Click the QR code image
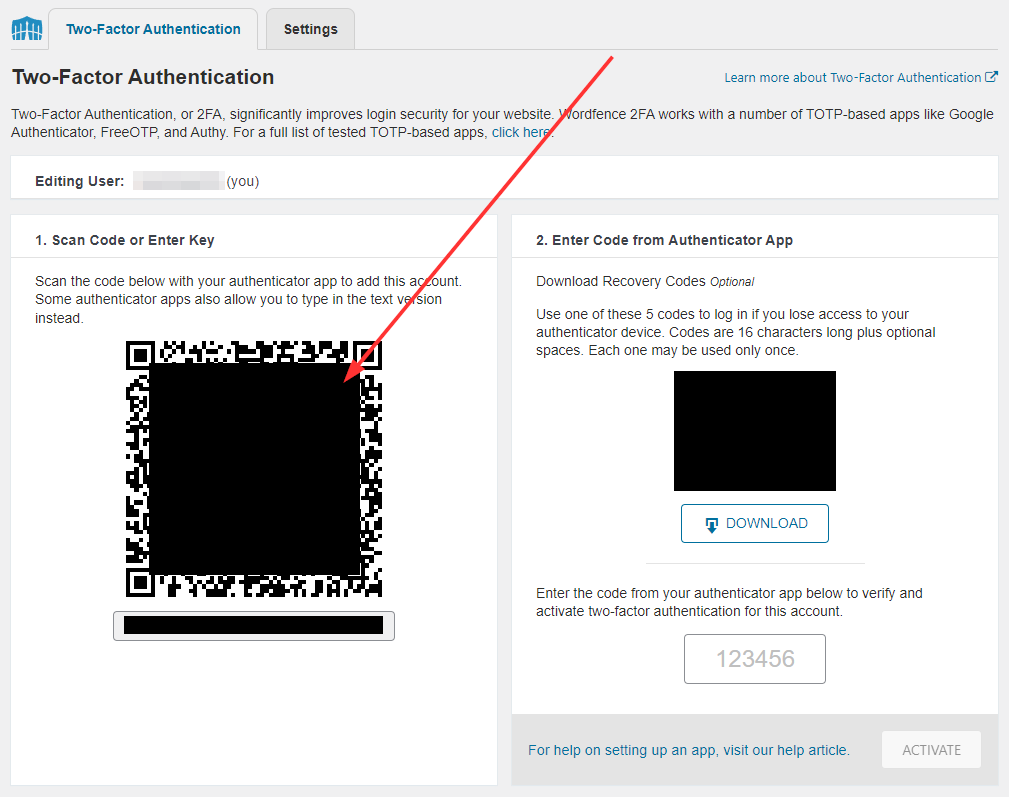The height and width of the screenshot is (797, 1009). pyautogui.click(x=254, y=469)
